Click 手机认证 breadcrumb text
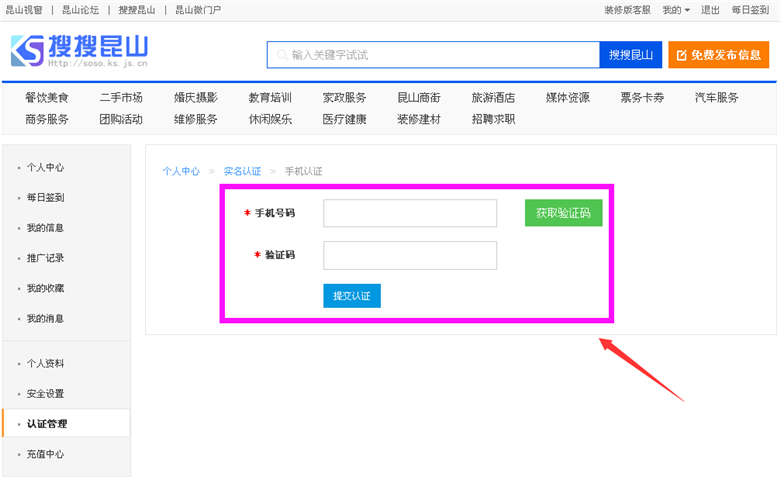Image resolution: width=780 pixels, height=479 pixels. [x=303, y=172]
